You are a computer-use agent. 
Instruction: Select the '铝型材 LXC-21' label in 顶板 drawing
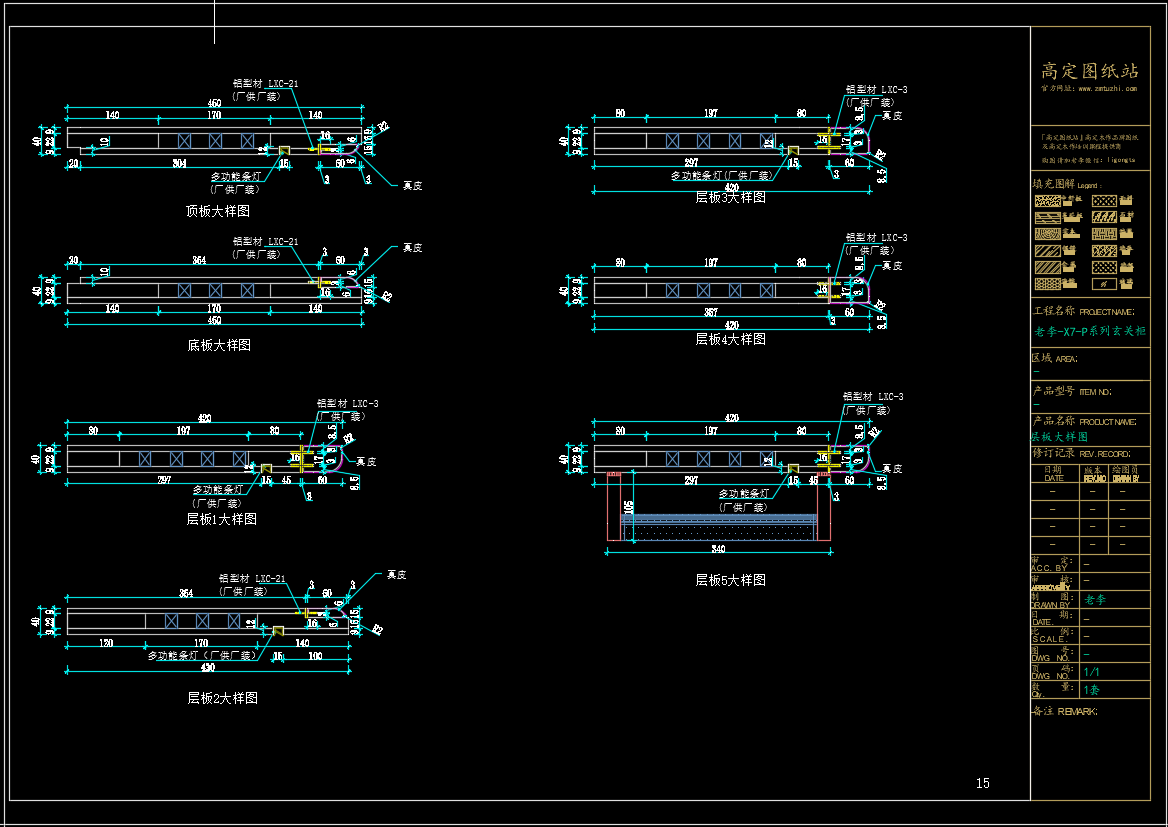click(x=265, y=83)
